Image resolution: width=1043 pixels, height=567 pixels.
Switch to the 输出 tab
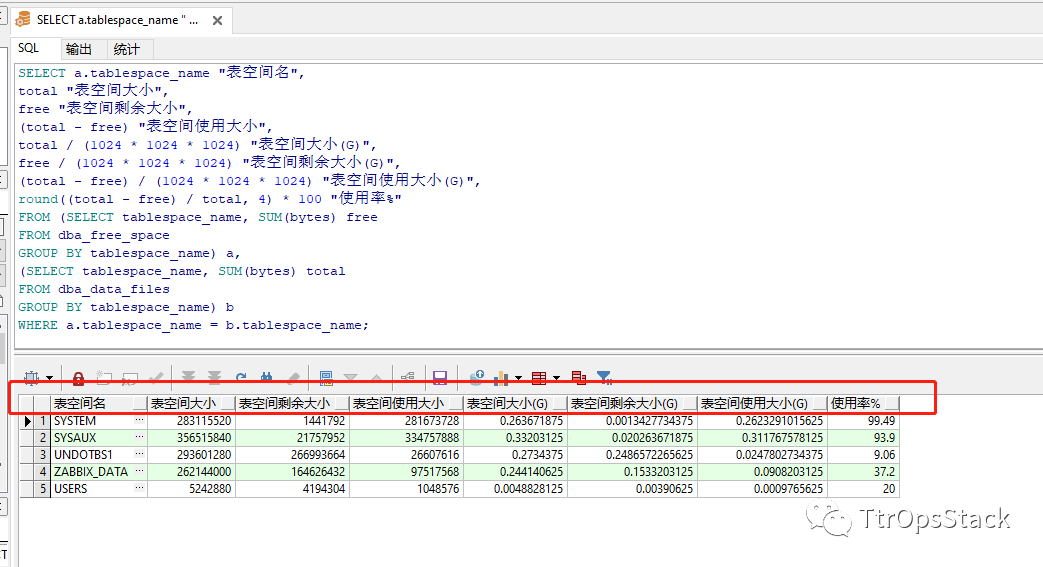79,49
